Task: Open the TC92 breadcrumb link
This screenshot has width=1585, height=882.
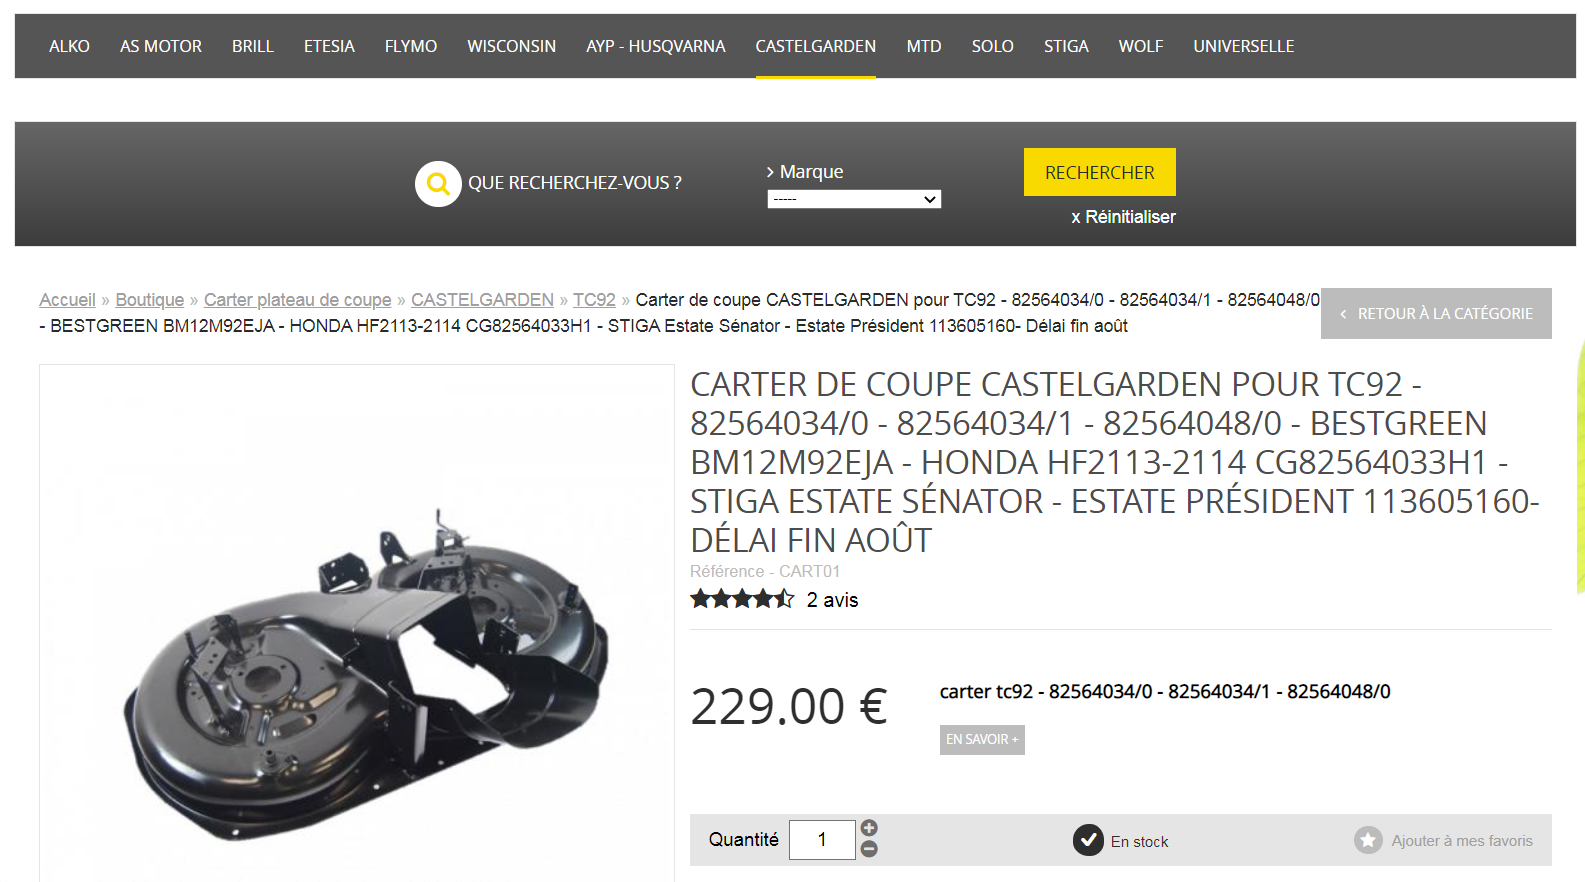Action: pyautogui.click(x=594, y=300)
